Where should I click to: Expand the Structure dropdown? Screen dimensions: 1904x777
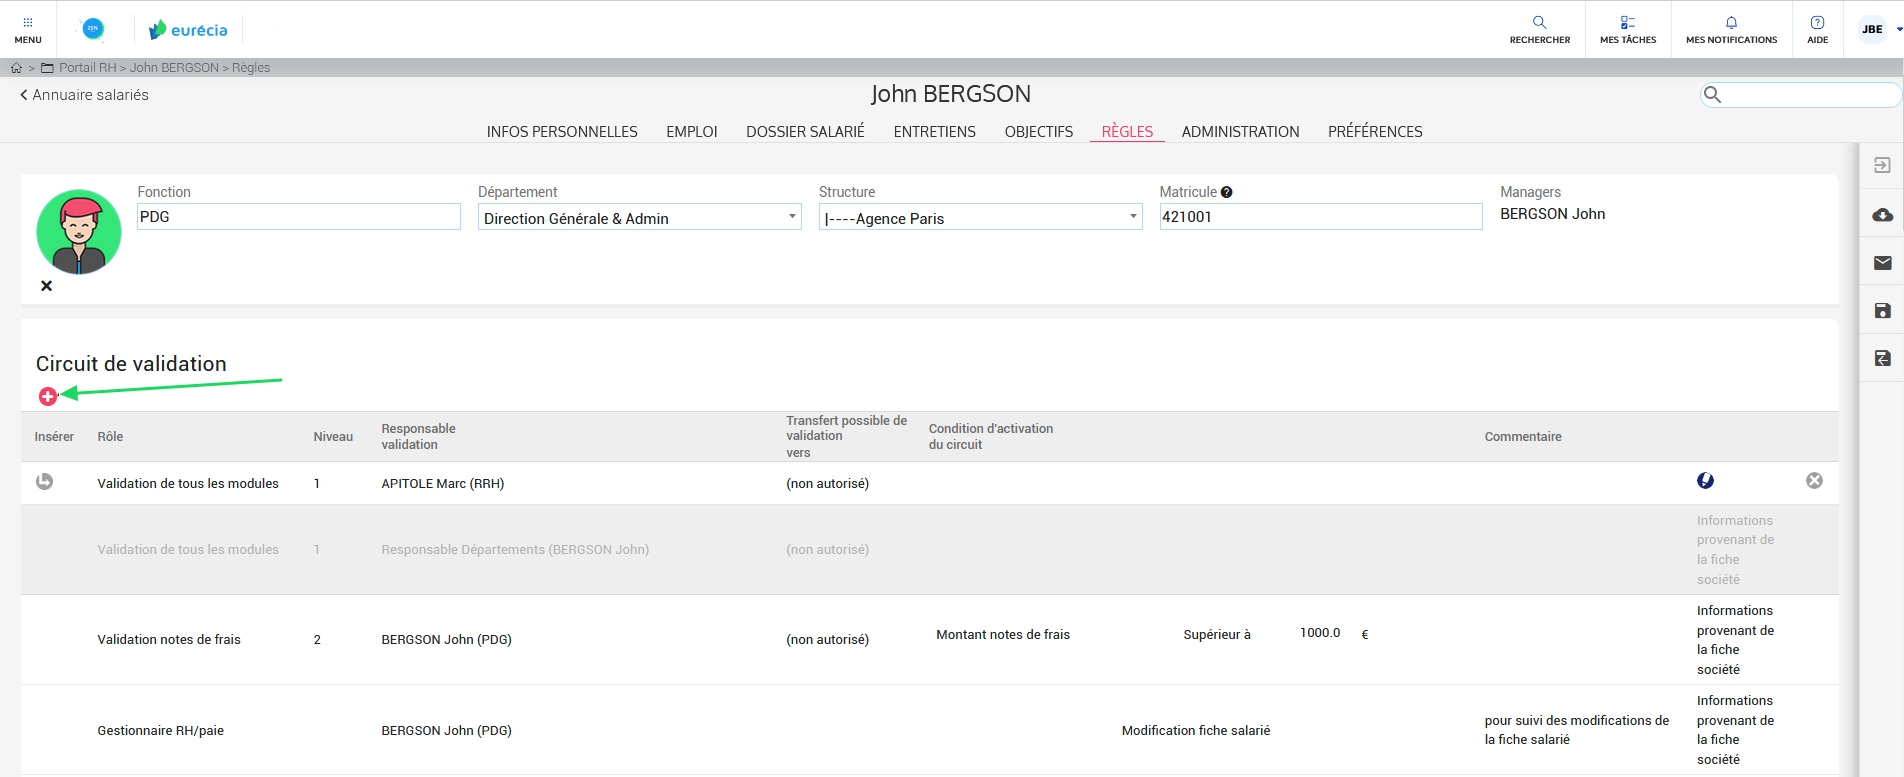click(x=1132, y=217)
